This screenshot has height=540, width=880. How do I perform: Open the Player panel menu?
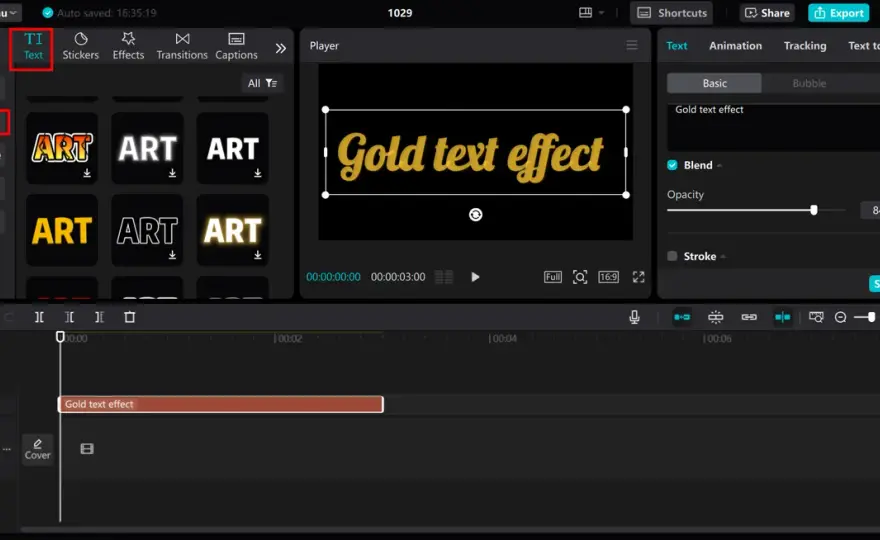pos(632,45)
